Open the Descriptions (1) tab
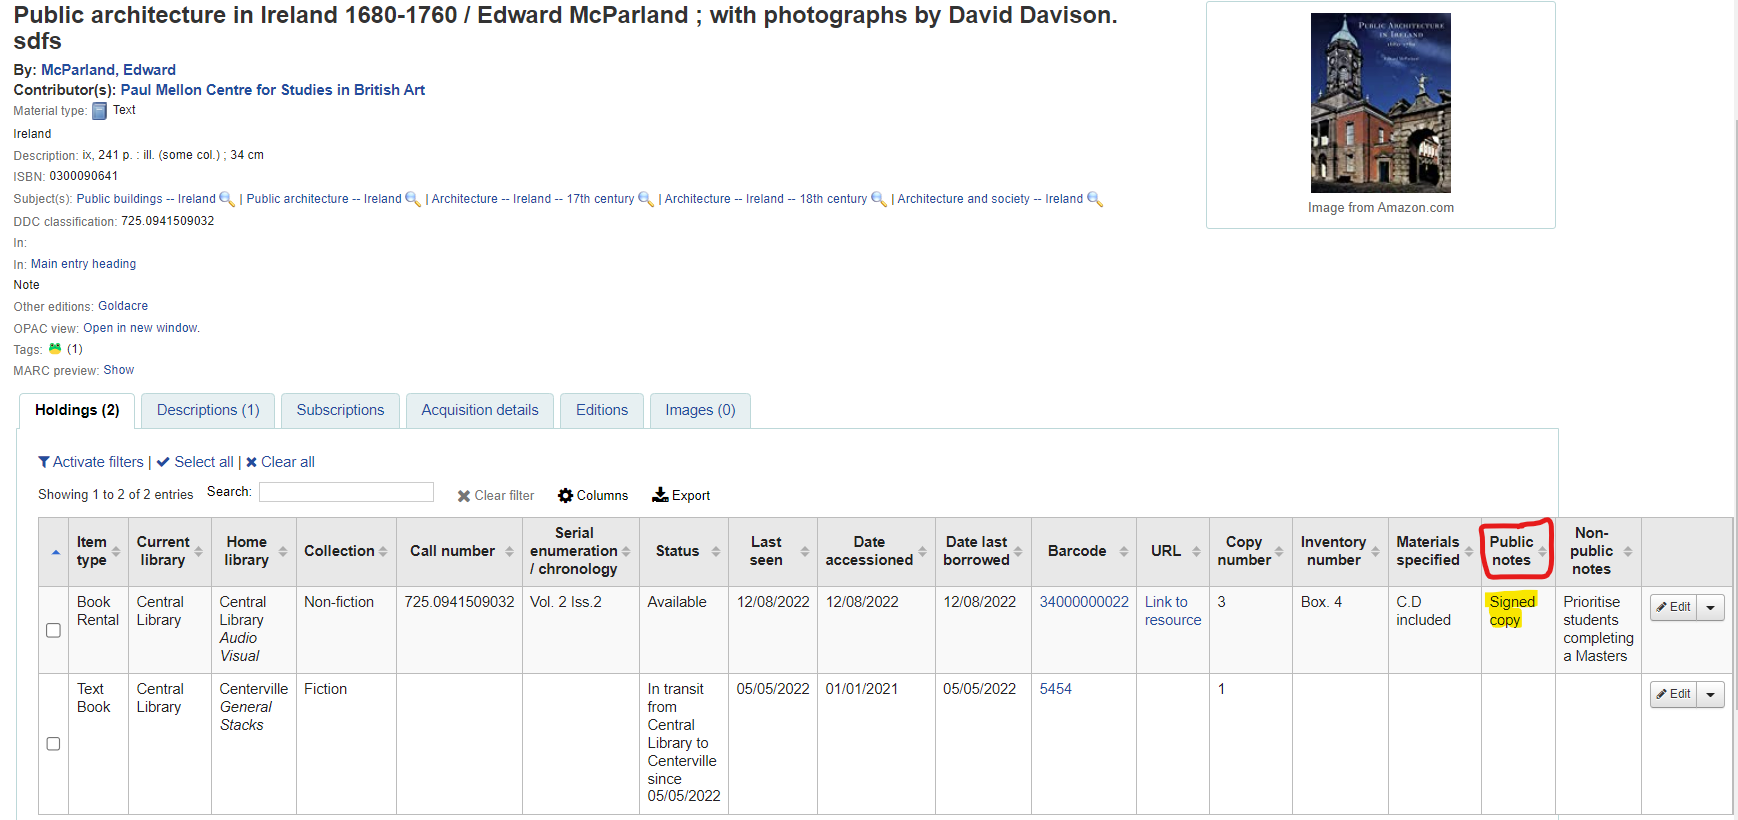Viewport: 1738px width, 820px height. coord(208,410)
